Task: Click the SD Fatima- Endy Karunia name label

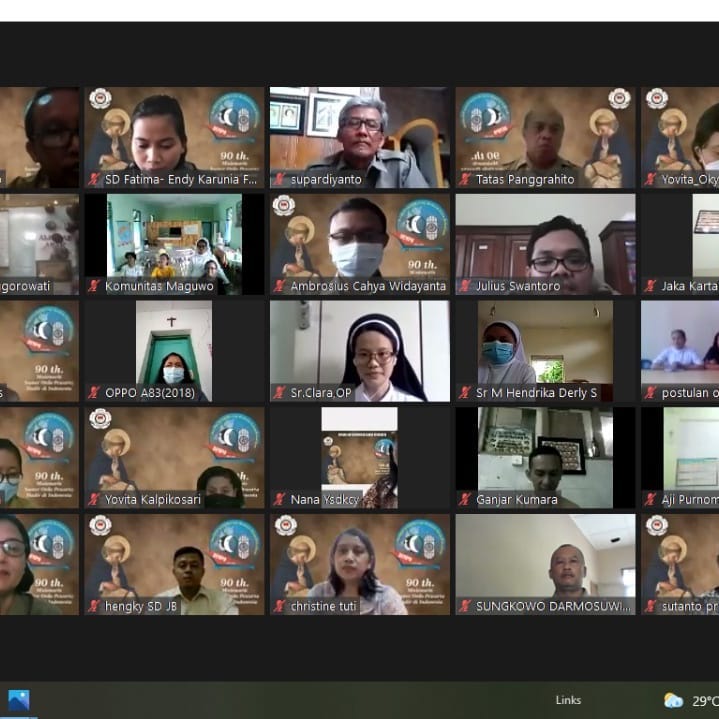Action: 181,180
